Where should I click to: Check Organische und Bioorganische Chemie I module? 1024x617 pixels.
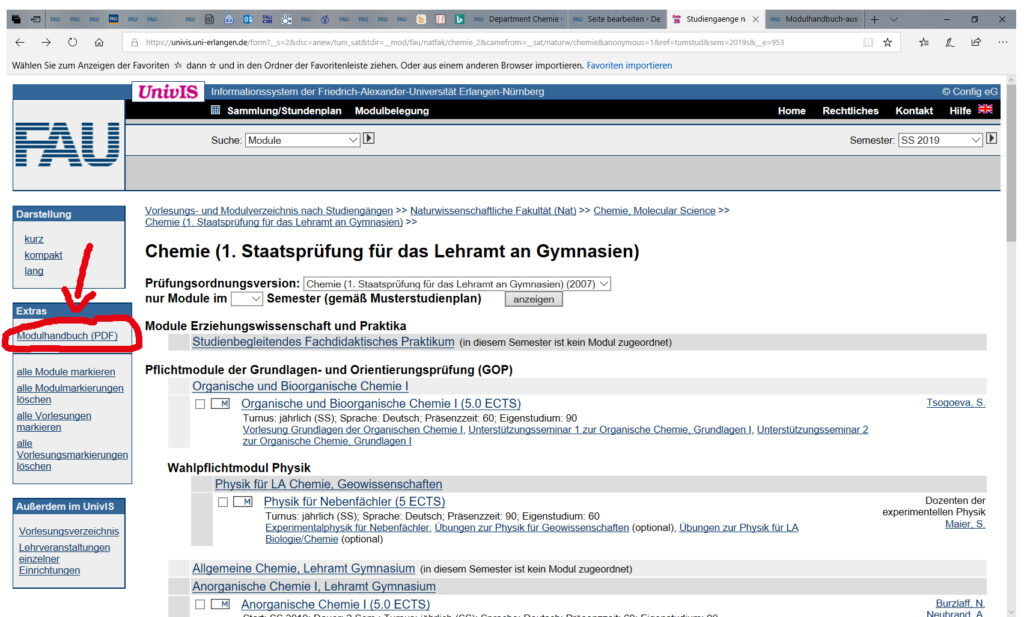click(x=200, y=404)
